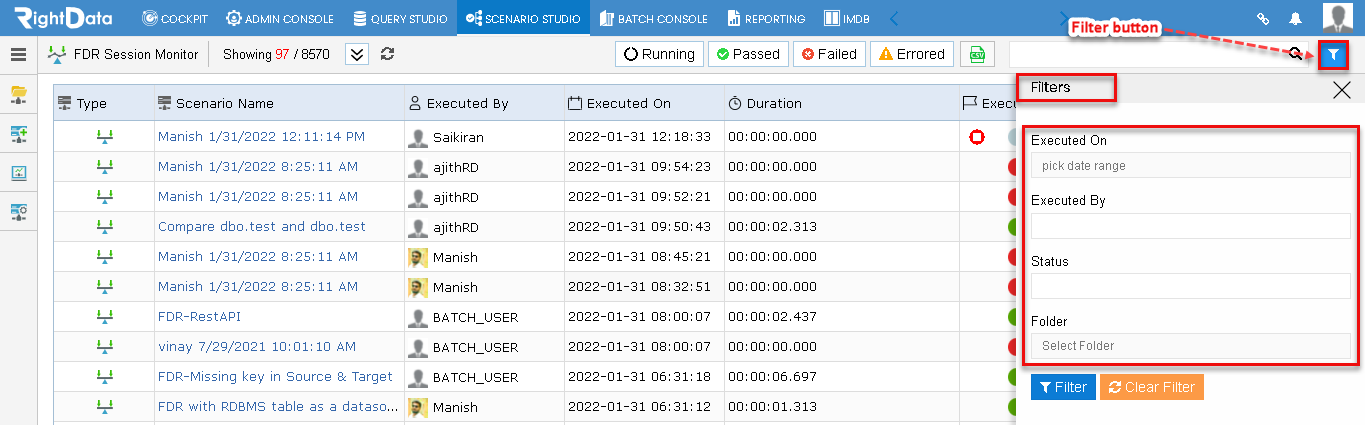Open the first folder icon in left sidebar
This screenshot has width=1365, height=425.
point(18,95)
